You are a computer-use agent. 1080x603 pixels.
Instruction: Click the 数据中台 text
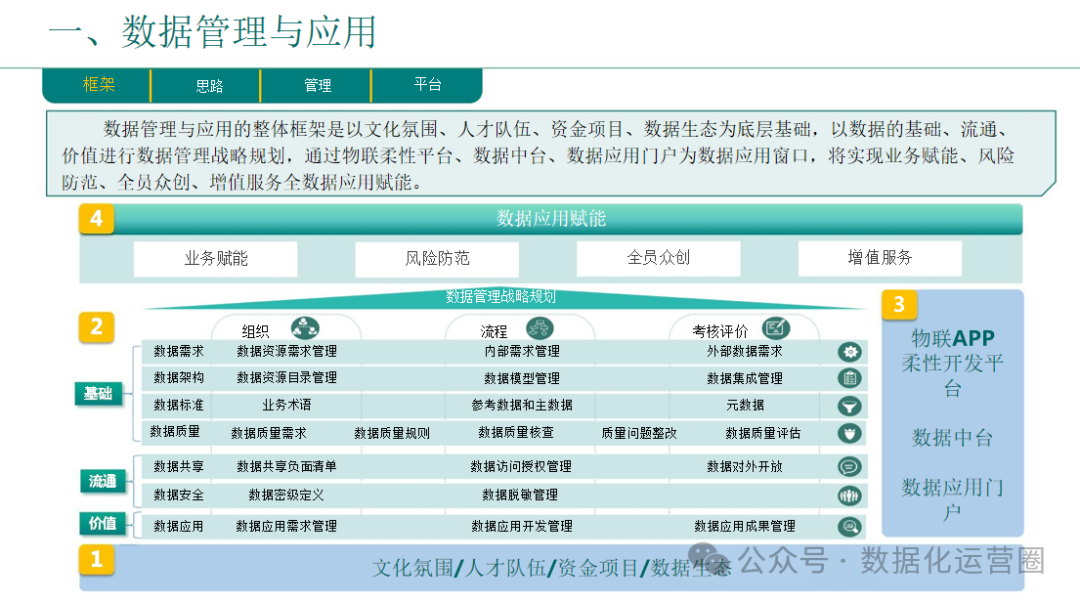click(953, 438)
